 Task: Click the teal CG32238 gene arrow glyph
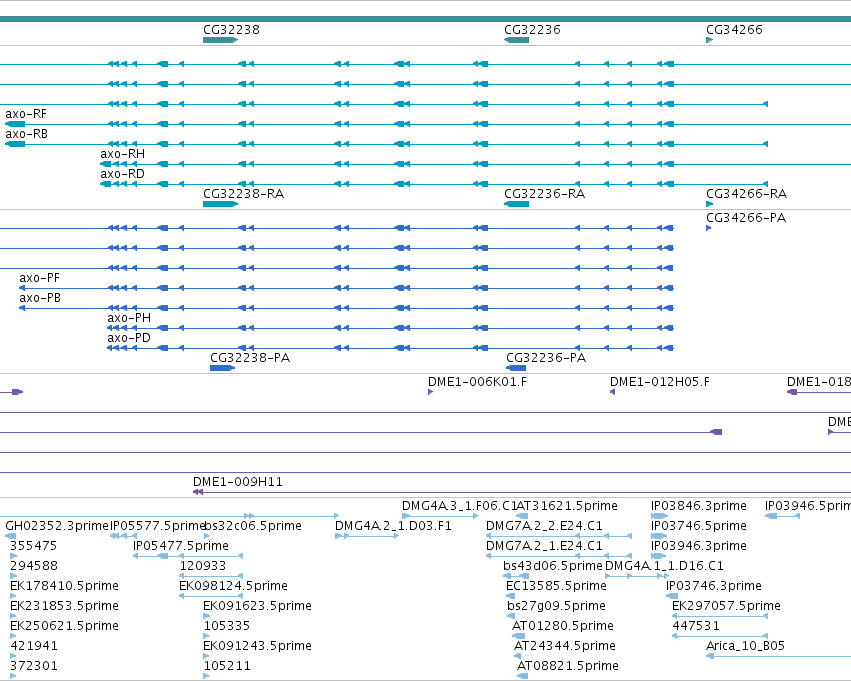(220, 40)
